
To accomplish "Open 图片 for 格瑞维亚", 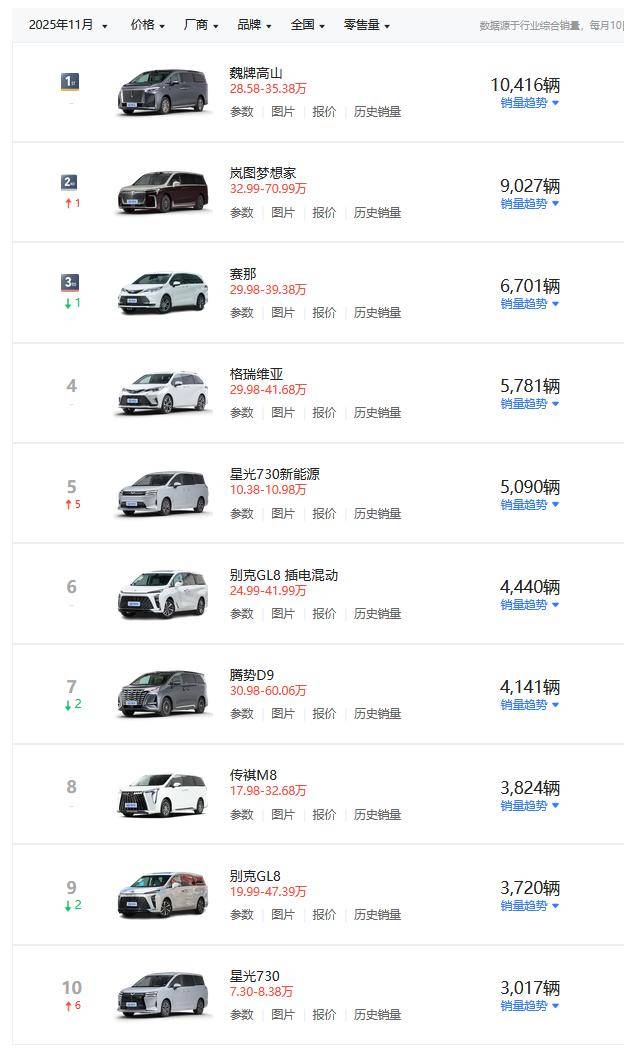I will click(x=283, y=413).
